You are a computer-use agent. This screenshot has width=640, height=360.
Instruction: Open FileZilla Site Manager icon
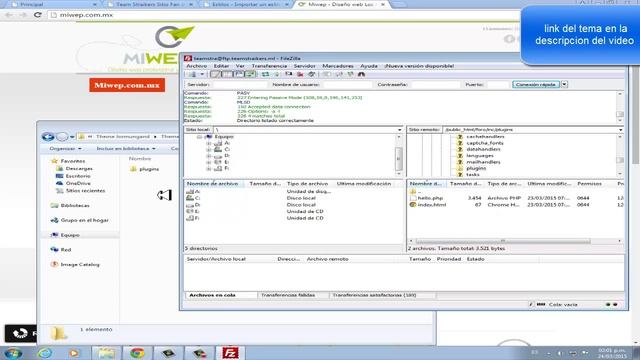(x=192, y=74)
